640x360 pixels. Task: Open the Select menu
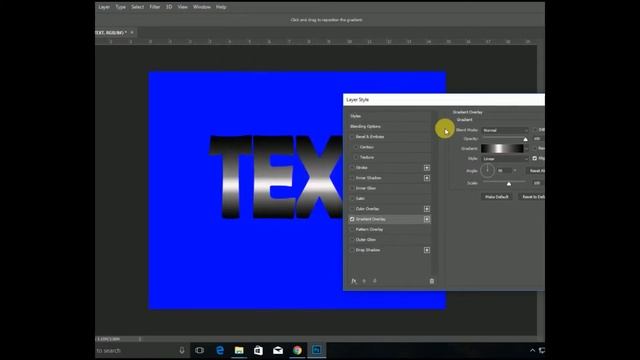tap(138, 7)
